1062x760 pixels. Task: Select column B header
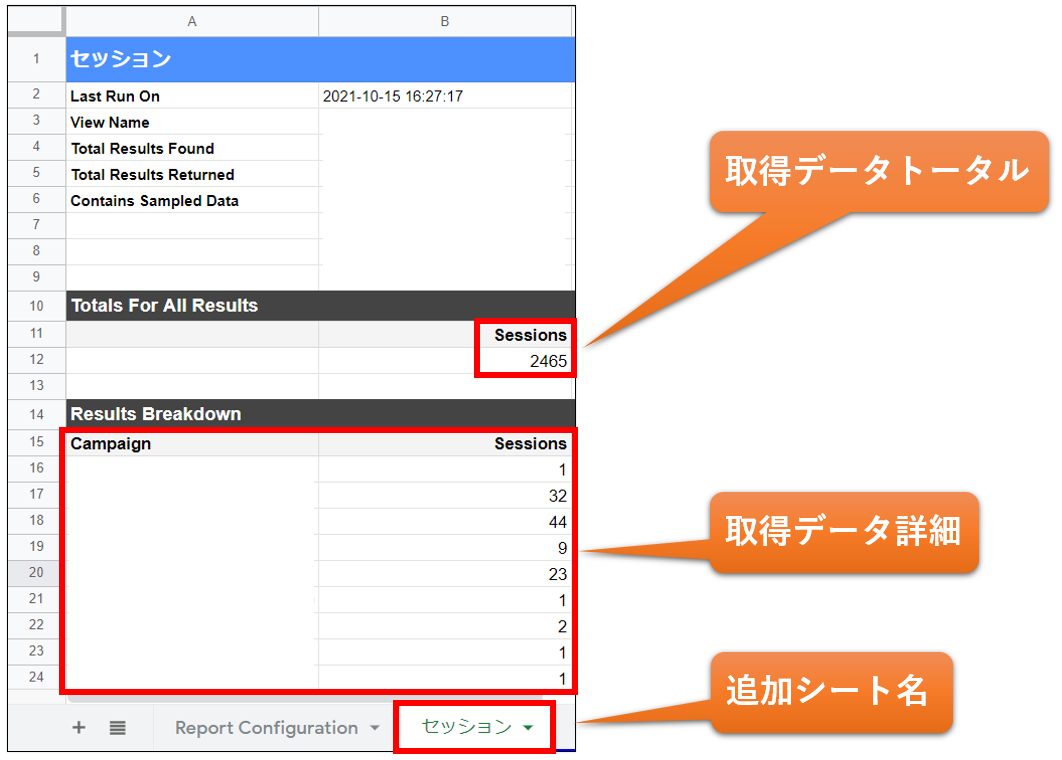tap(445, 22)
